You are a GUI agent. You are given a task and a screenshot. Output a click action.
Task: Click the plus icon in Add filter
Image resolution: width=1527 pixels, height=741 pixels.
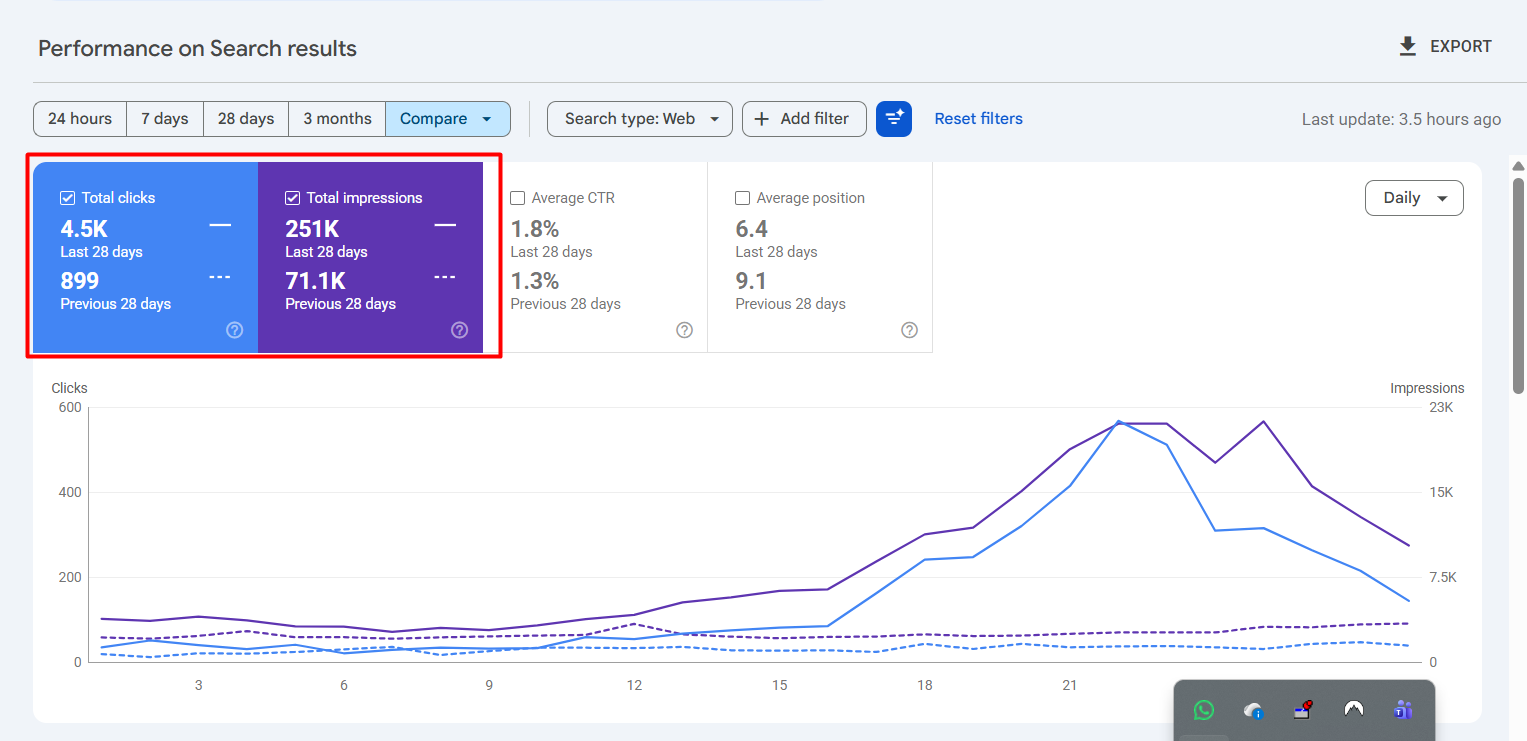pos(762,119)
